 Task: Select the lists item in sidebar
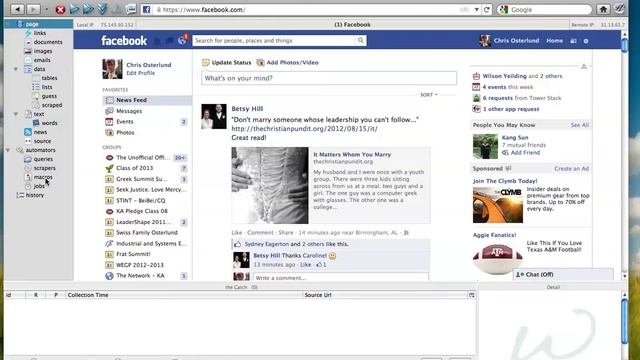(x=47, y=87)
